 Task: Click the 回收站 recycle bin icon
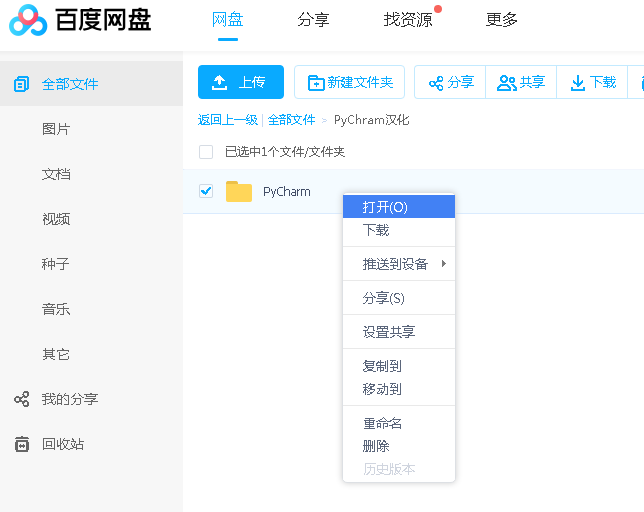(x=21, y=444)
